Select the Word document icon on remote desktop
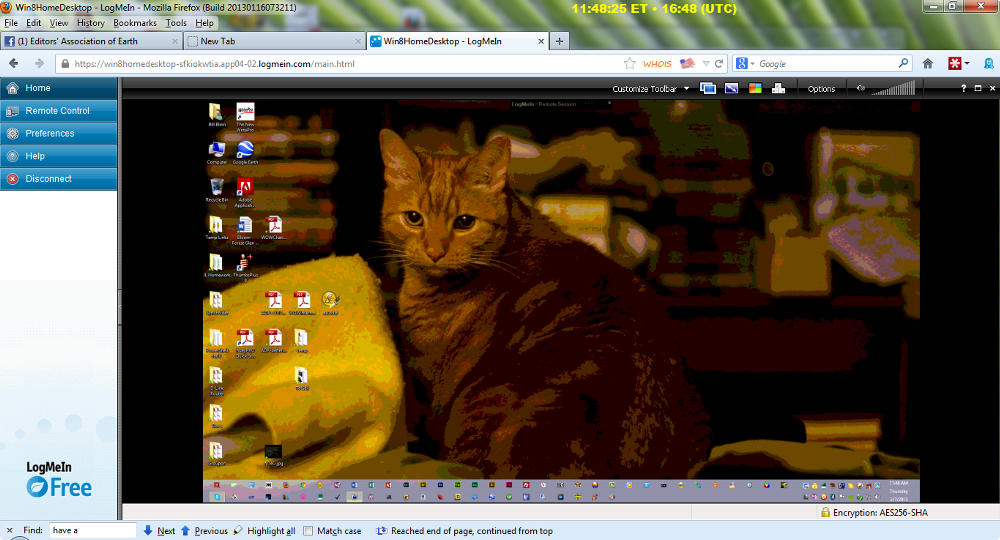 point(244,230)
